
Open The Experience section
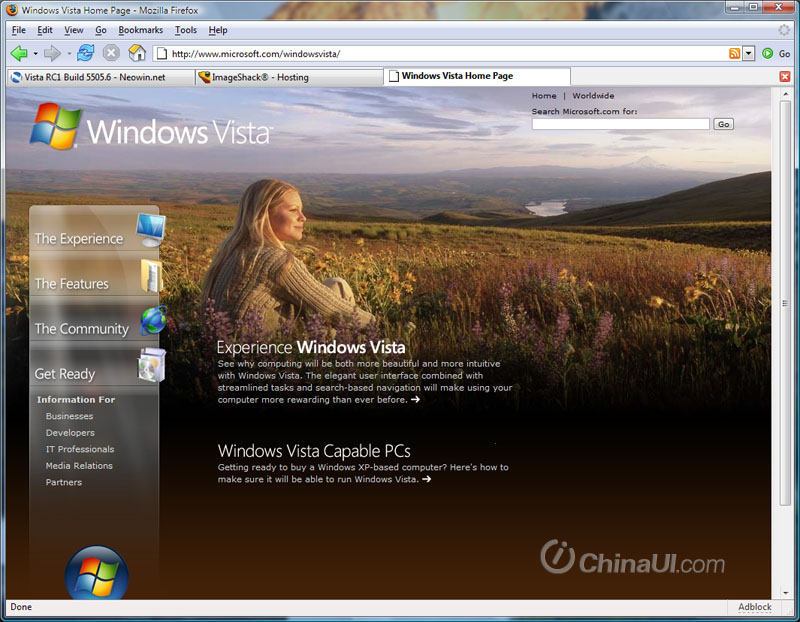click(79, 239)
